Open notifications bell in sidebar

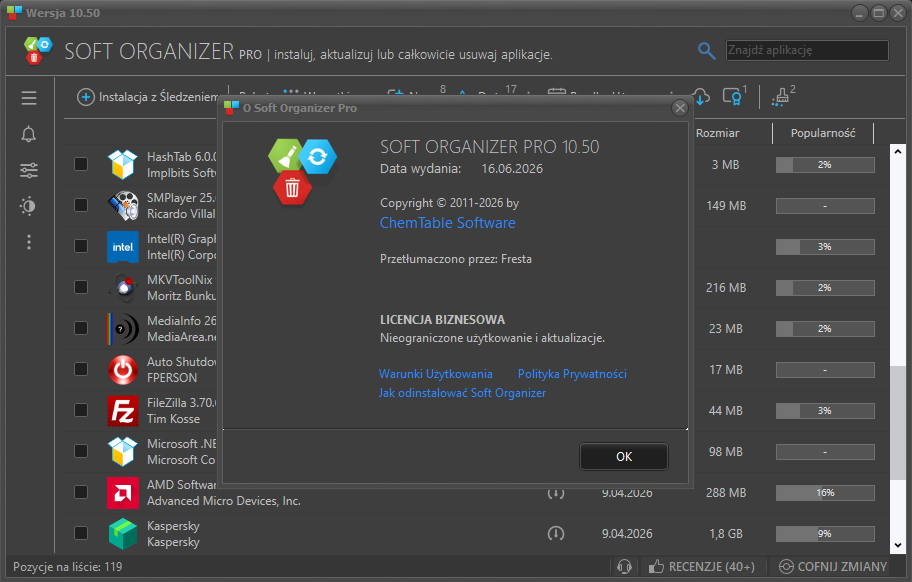(x=28, y=134)
